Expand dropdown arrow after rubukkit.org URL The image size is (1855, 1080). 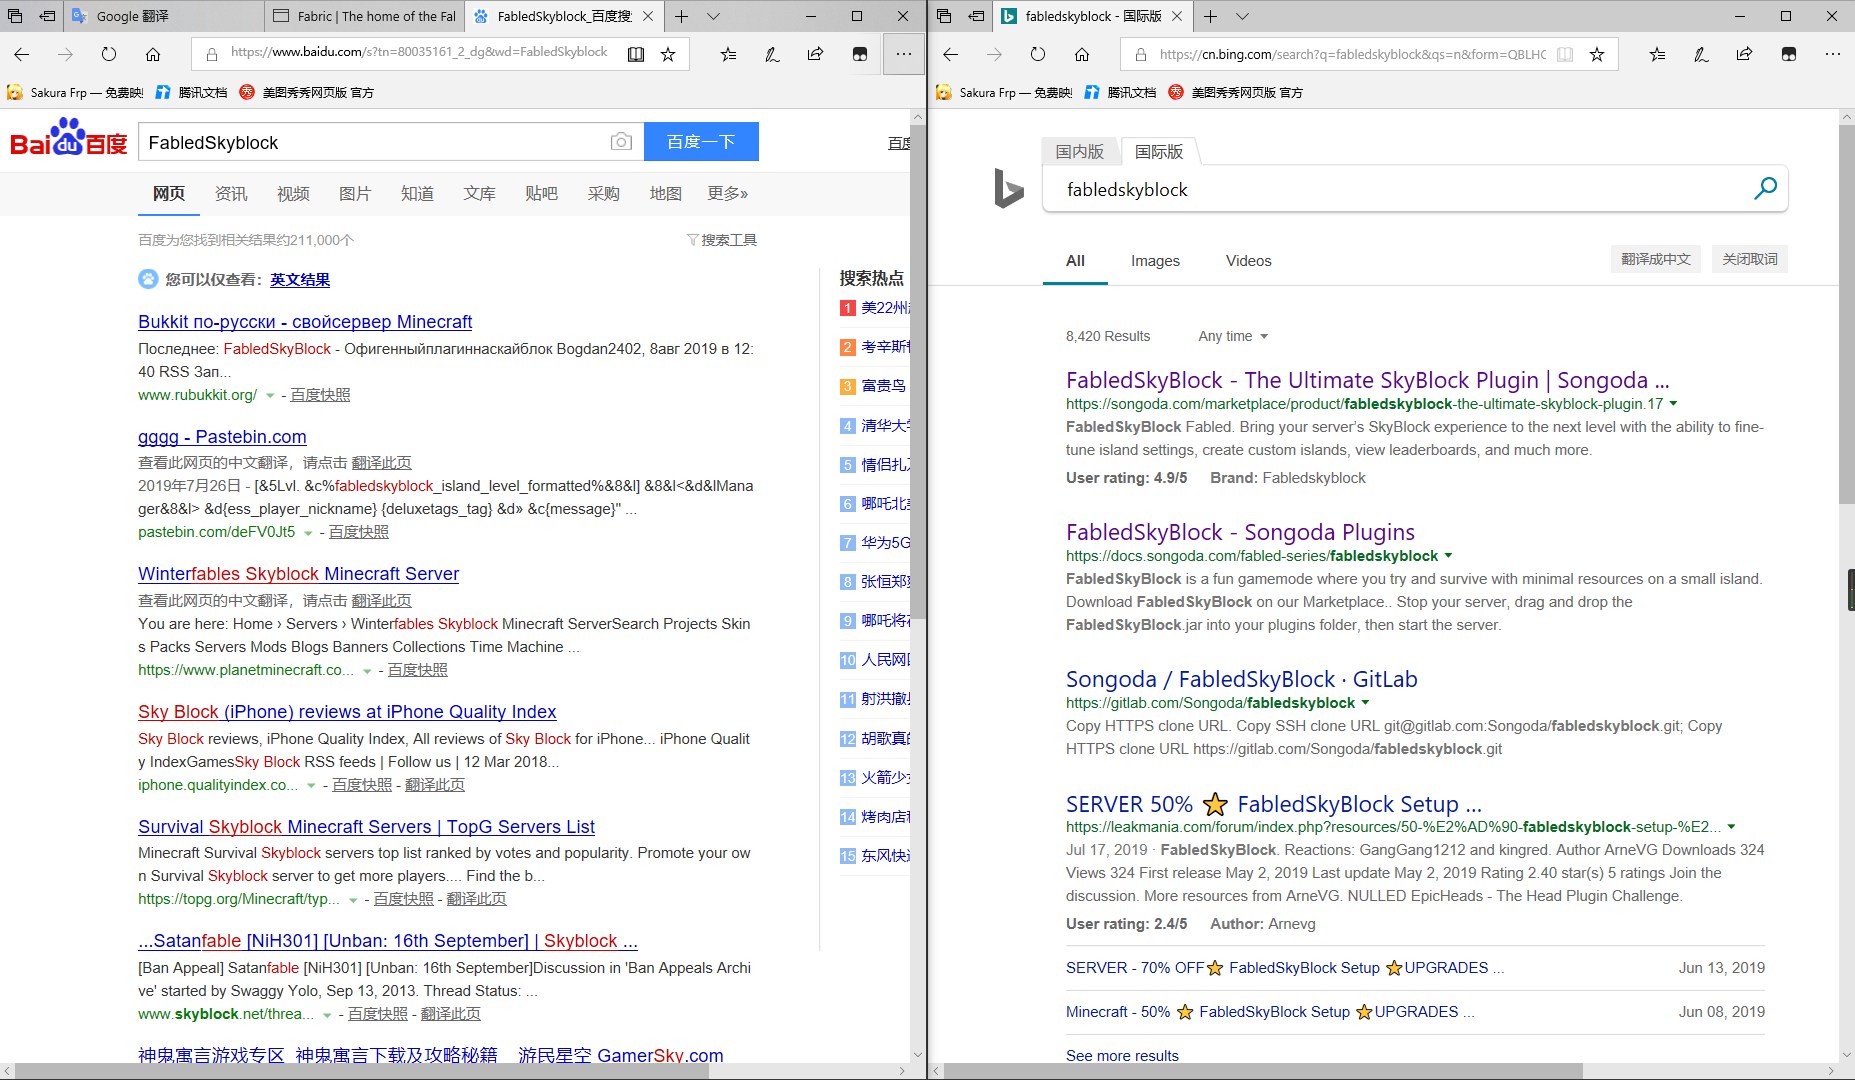pos(270,396)
